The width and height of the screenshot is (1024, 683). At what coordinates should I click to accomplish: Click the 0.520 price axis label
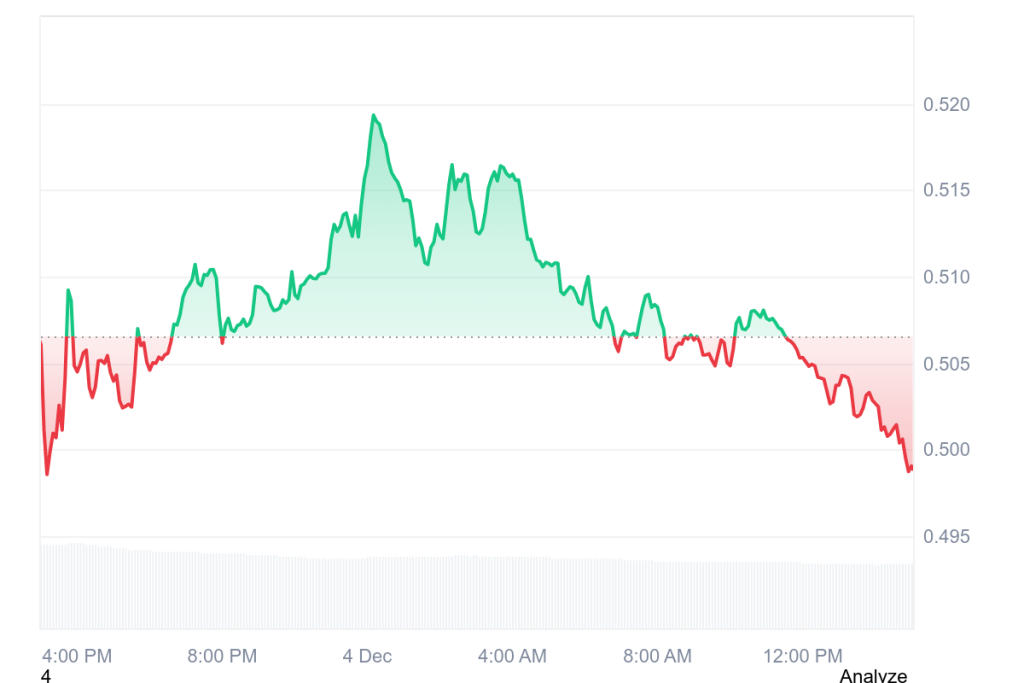[945, 105]
